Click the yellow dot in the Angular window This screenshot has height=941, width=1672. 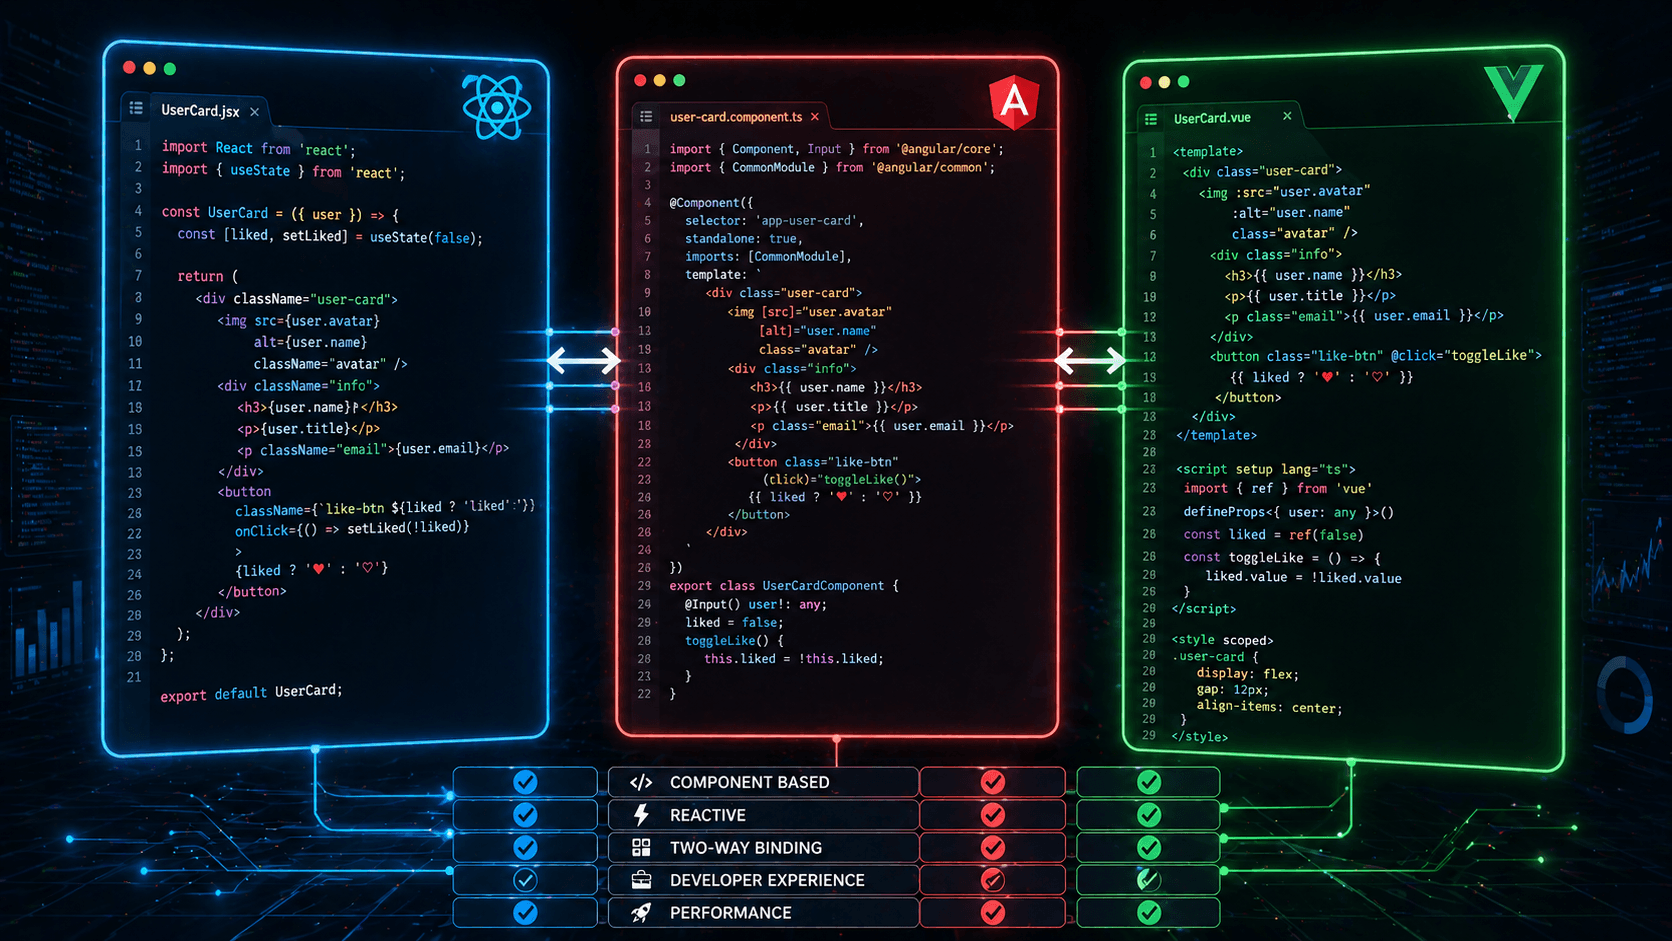pos(659,80)
